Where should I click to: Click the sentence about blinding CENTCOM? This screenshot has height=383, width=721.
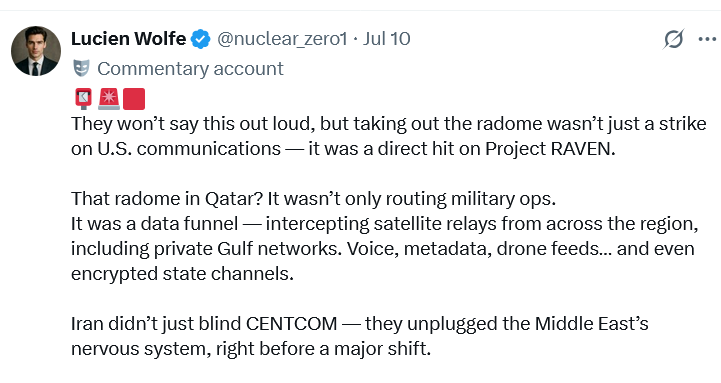[x=360, y=323]
